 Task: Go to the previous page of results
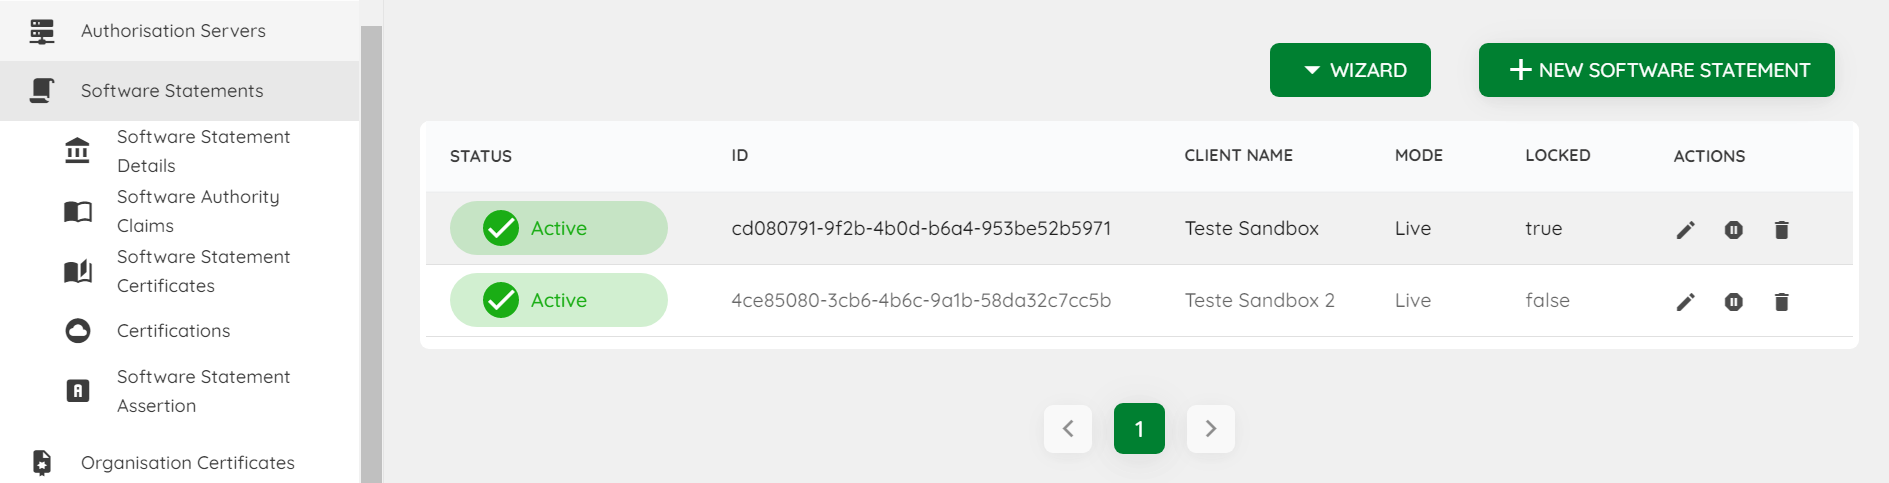point(1068,429)
